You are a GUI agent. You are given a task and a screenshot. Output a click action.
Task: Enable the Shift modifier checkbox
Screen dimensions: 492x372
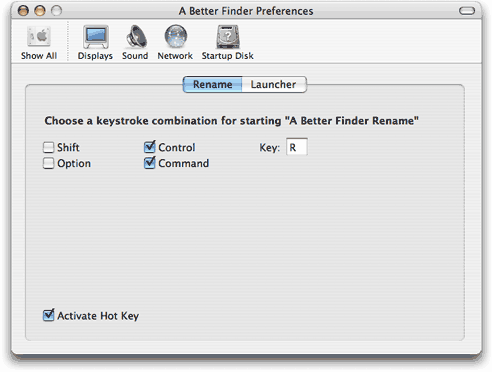[x=48, y=147]
